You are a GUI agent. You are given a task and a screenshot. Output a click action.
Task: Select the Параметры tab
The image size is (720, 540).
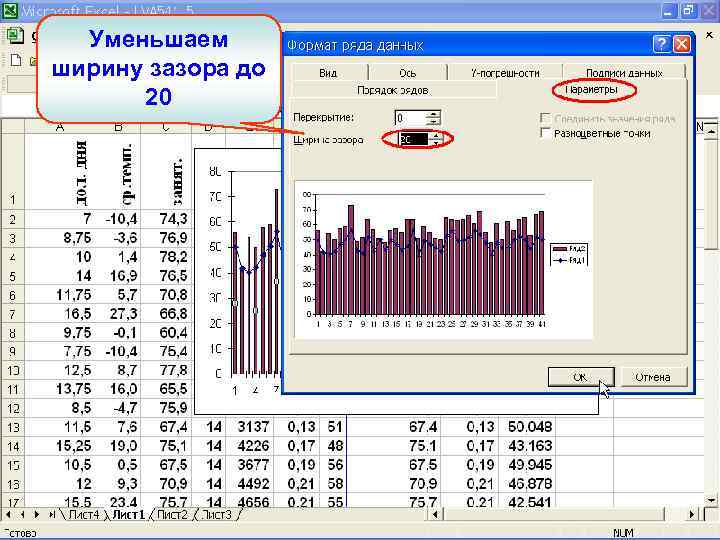[x=593, y=90]
